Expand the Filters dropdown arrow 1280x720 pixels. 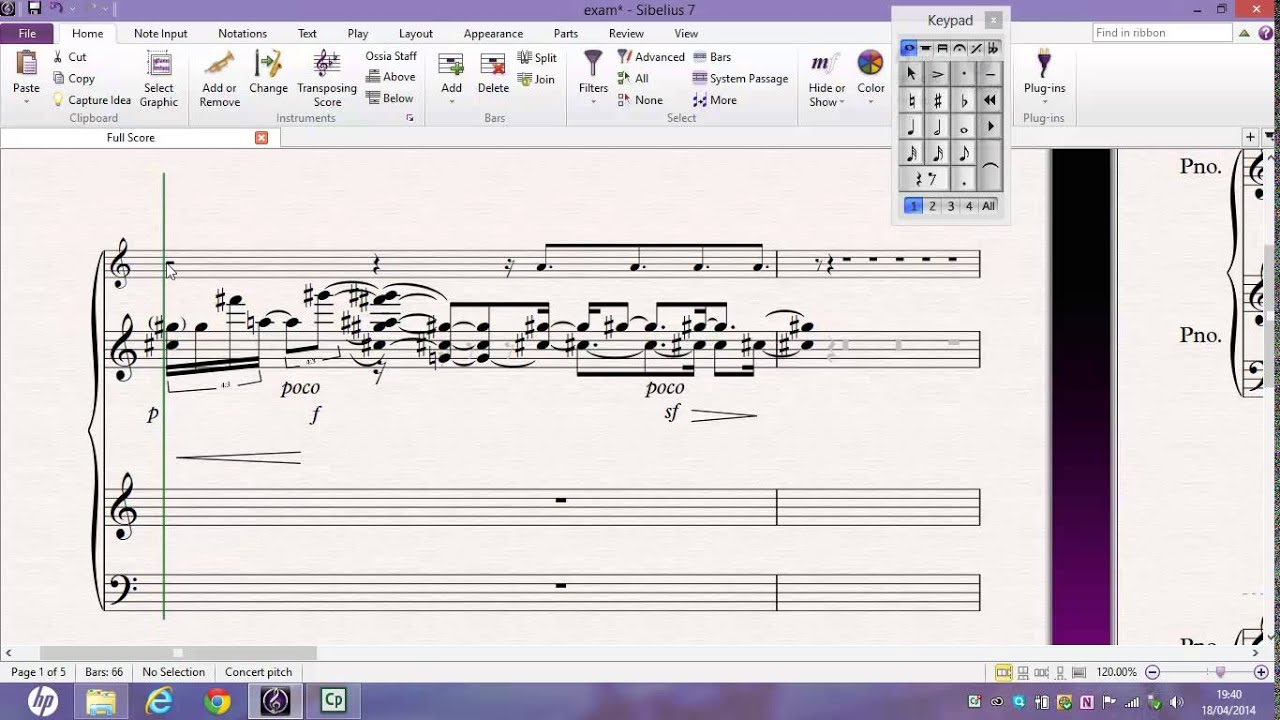593,102
